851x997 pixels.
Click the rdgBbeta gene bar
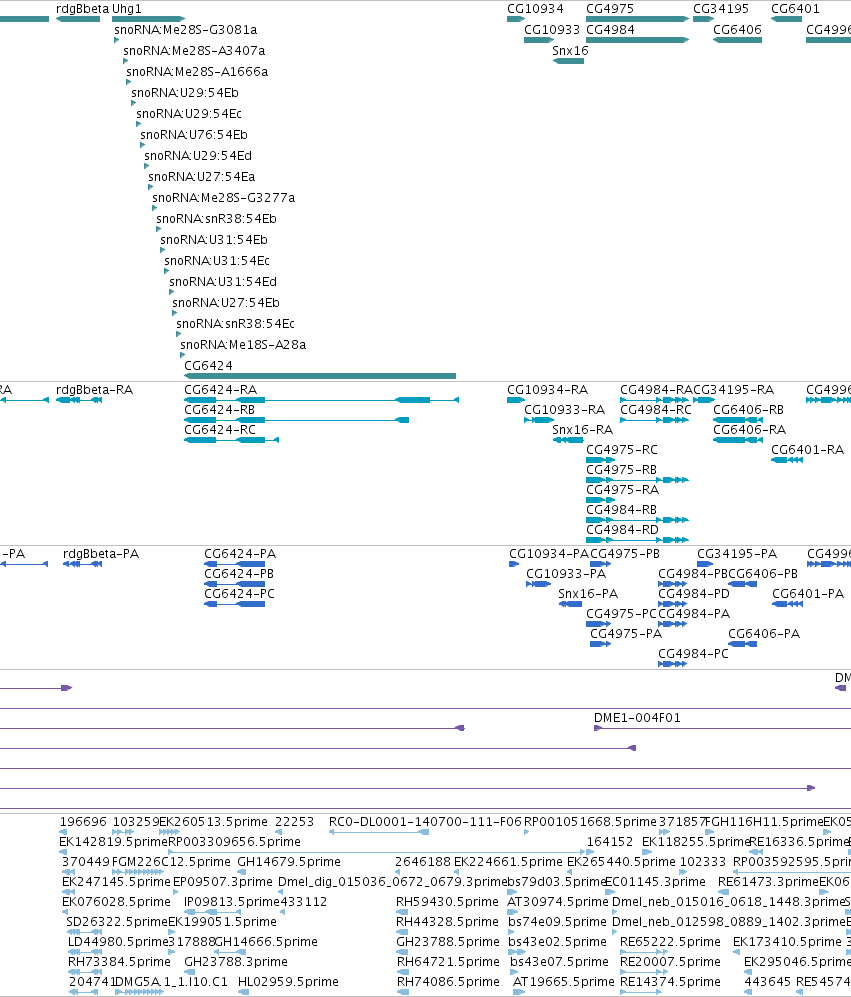point(78,19)
